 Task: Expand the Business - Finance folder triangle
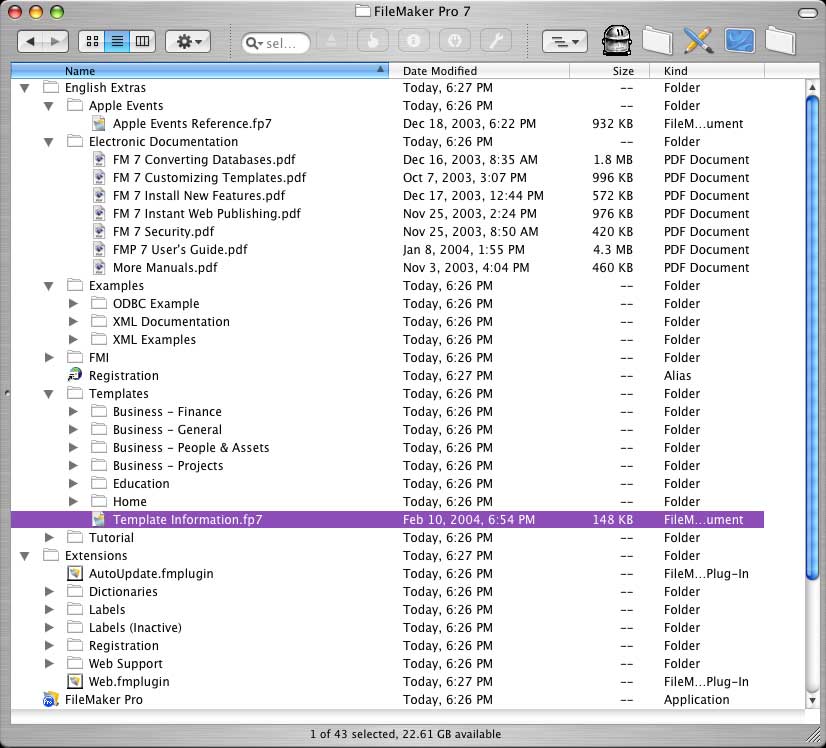pyautogui.click(x=73, y=411)
